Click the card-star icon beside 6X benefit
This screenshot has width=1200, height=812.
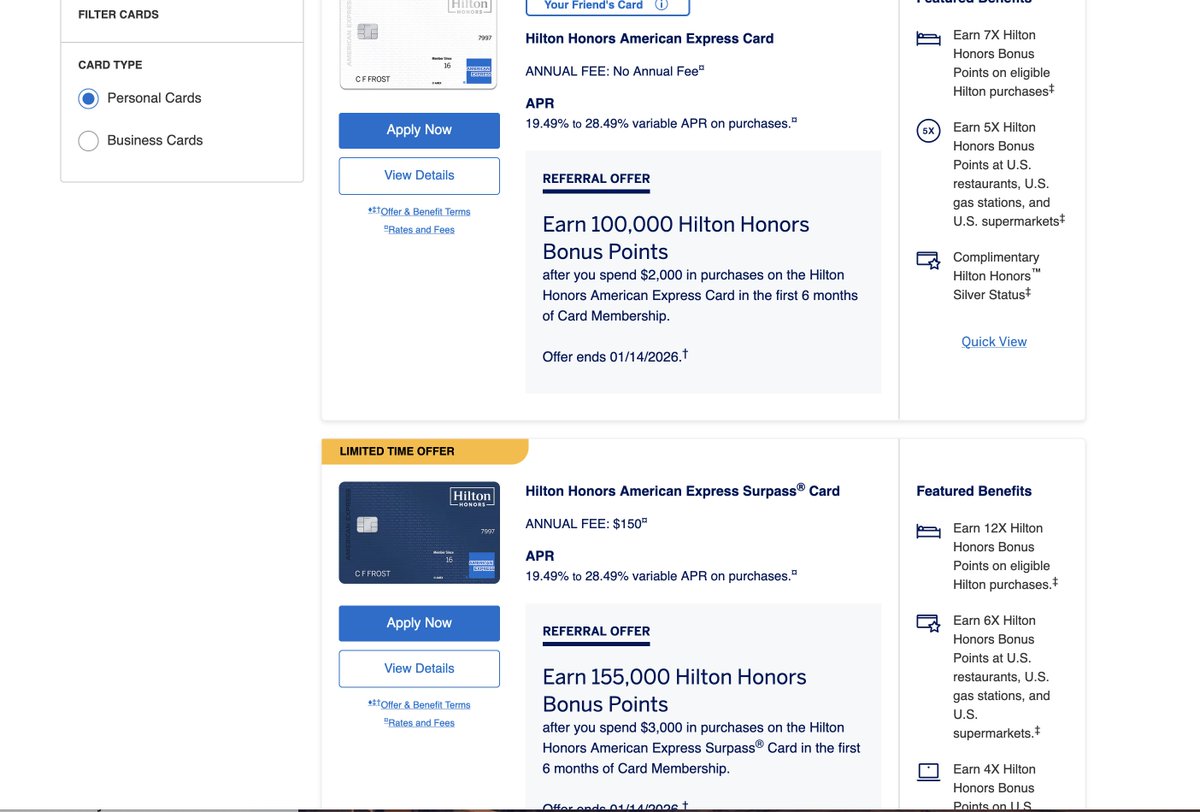click(927, 622)
